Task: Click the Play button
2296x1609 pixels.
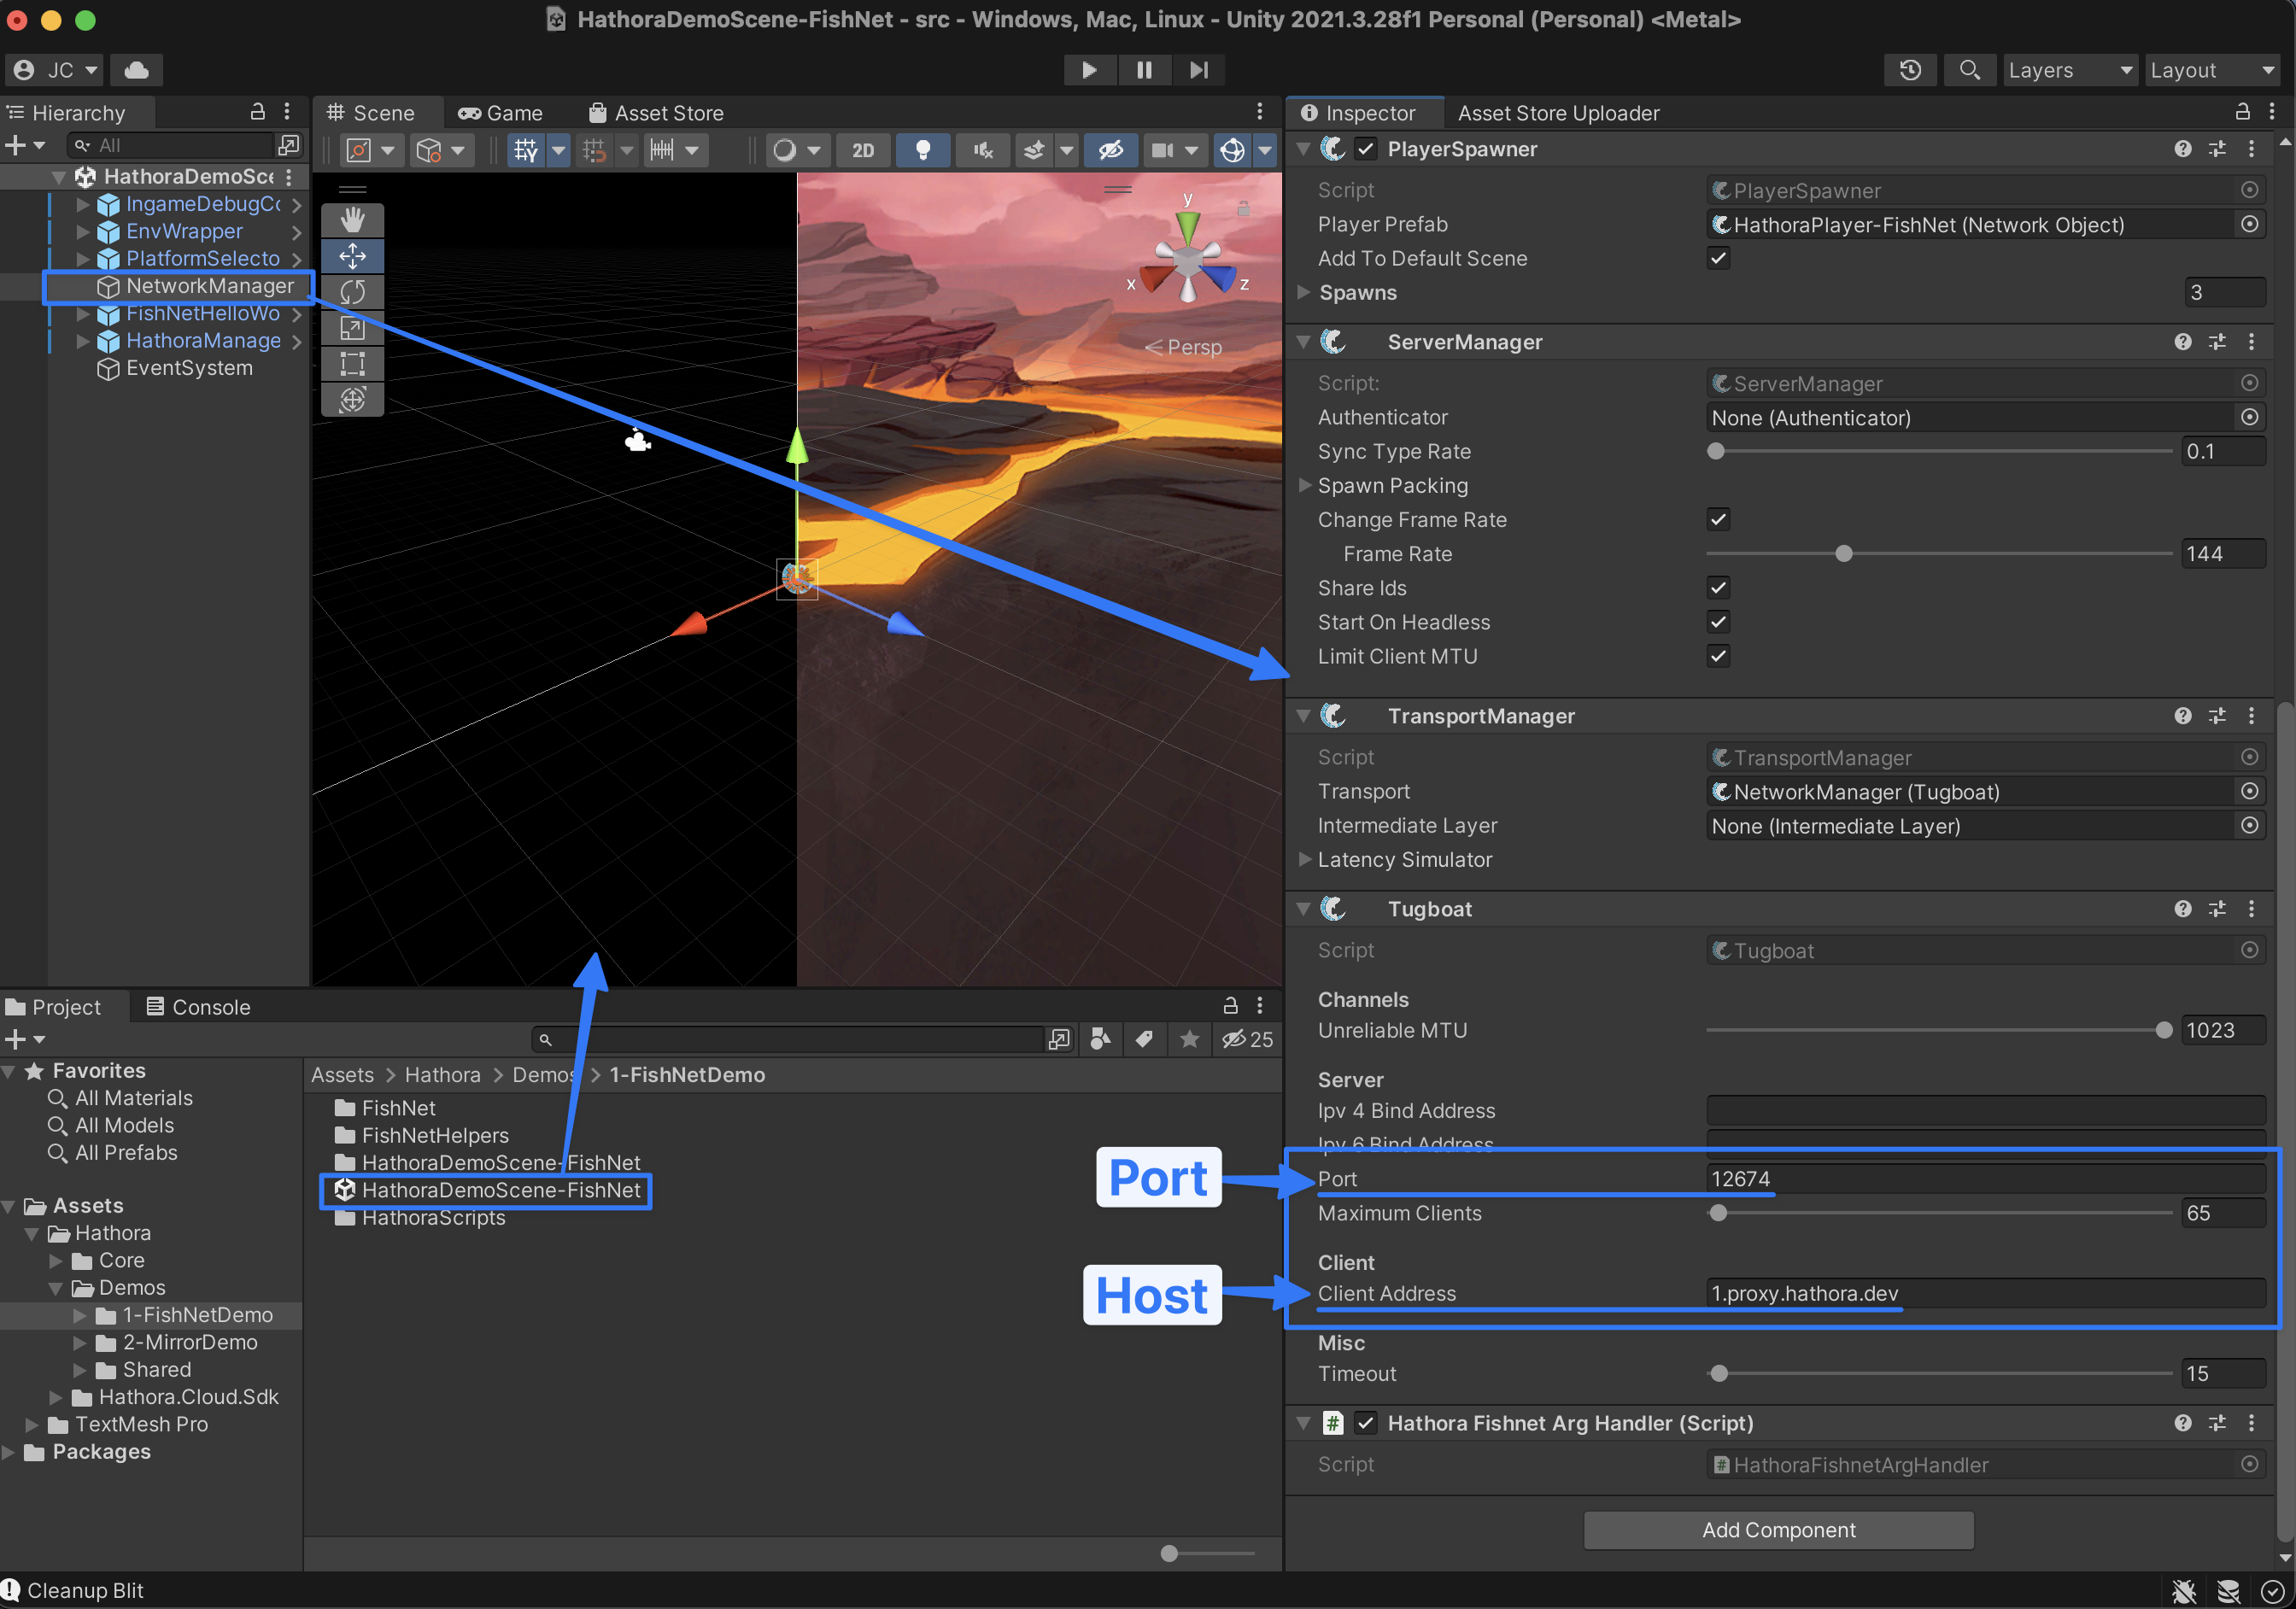Action: [1089, 70]
